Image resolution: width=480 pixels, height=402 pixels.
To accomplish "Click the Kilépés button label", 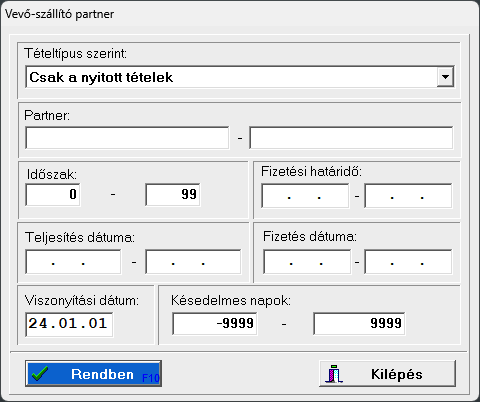I will 397,374.
